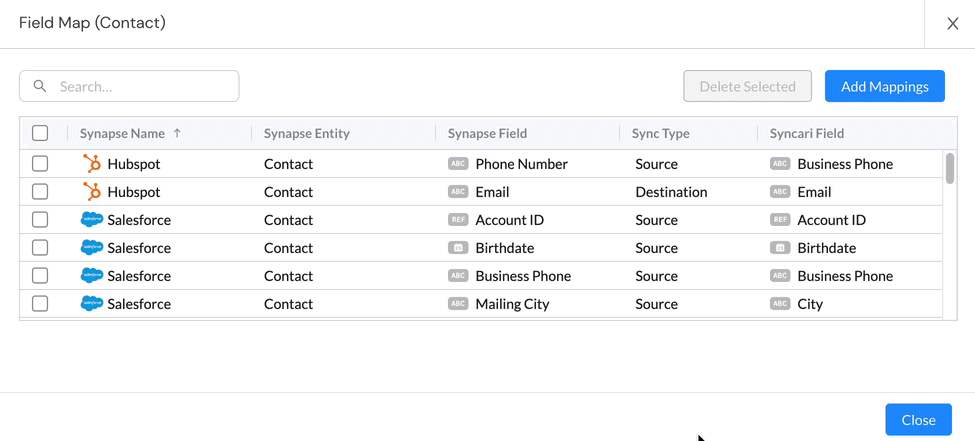975x441 pixels.
Task: Click the table's vertical scrollbar thumb
Action: 950,168
